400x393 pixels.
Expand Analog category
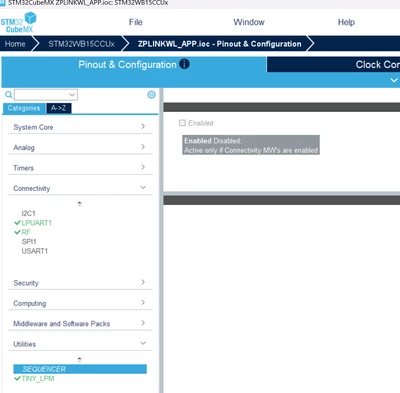pyautogui.click(x=80, y=147)
